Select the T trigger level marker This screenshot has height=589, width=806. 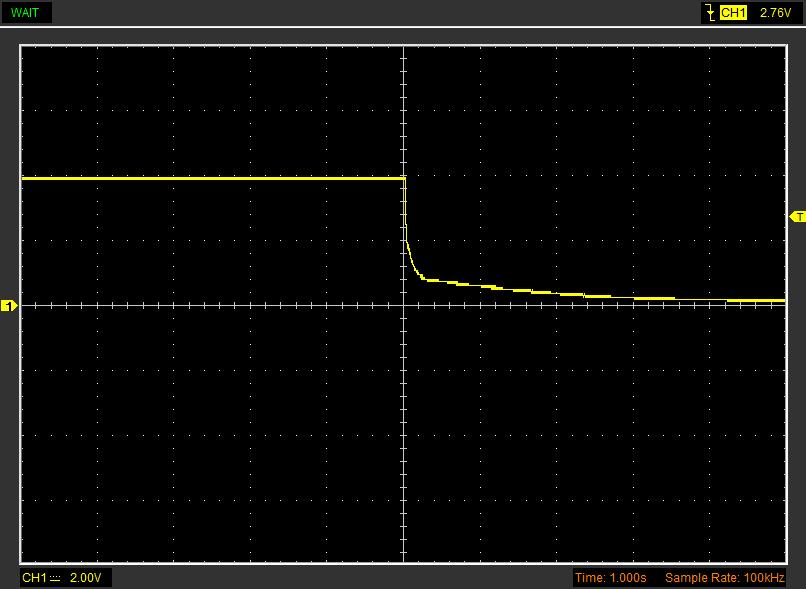pyautogui.click(x=797, y=217)
